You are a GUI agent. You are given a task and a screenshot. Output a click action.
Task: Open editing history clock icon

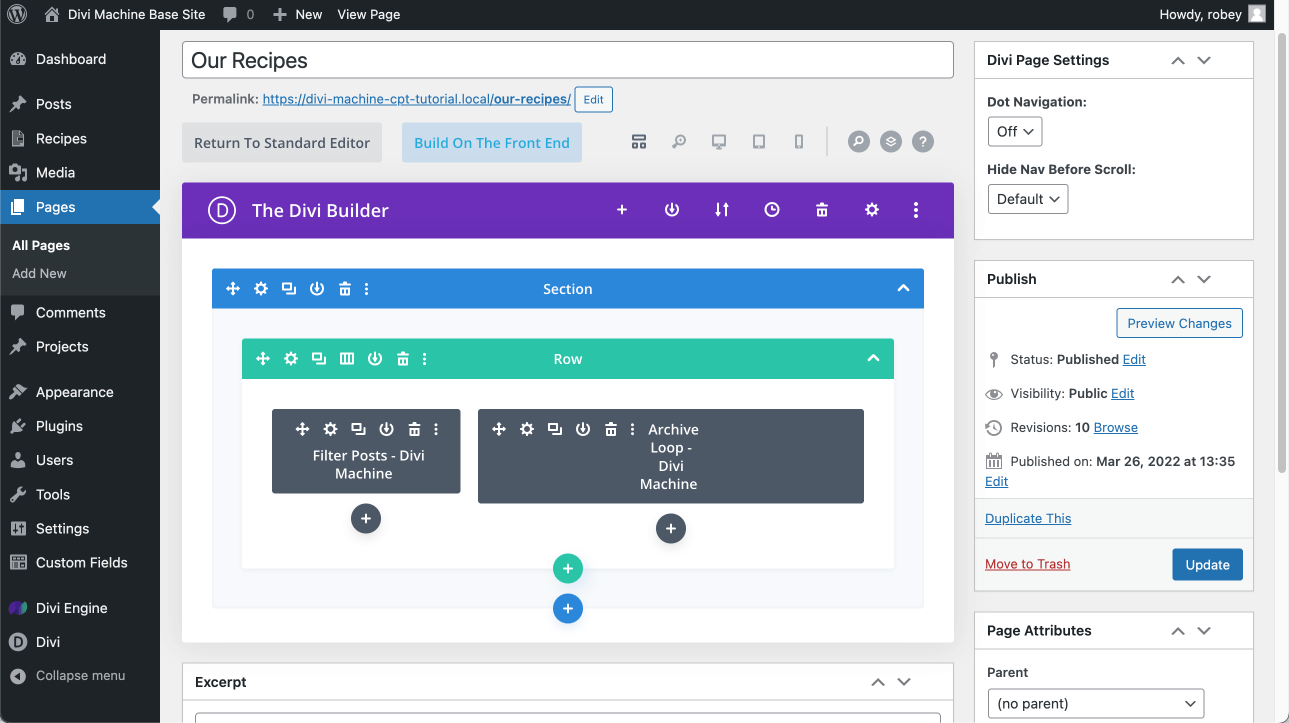click(x=772, y=210)
